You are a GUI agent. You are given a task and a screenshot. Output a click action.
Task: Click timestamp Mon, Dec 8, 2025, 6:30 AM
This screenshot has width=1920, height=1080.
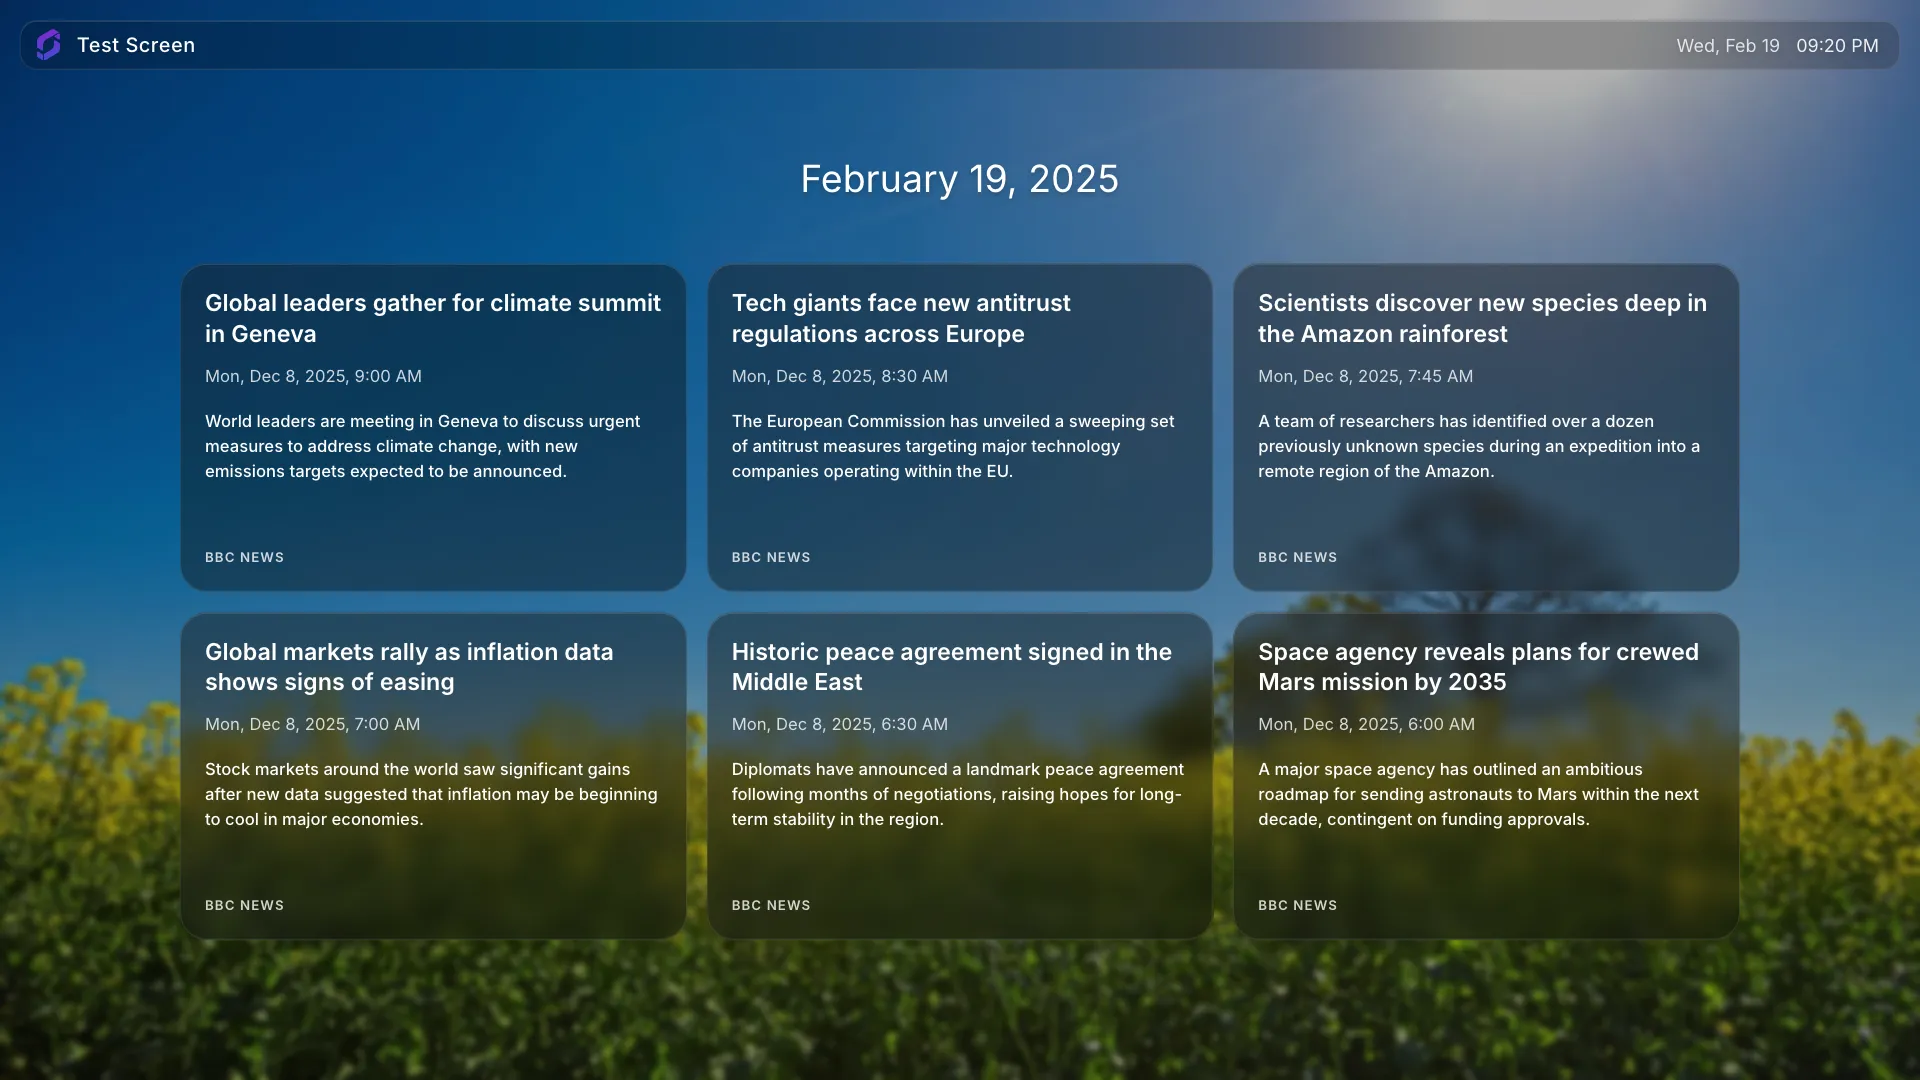[839, 724]
